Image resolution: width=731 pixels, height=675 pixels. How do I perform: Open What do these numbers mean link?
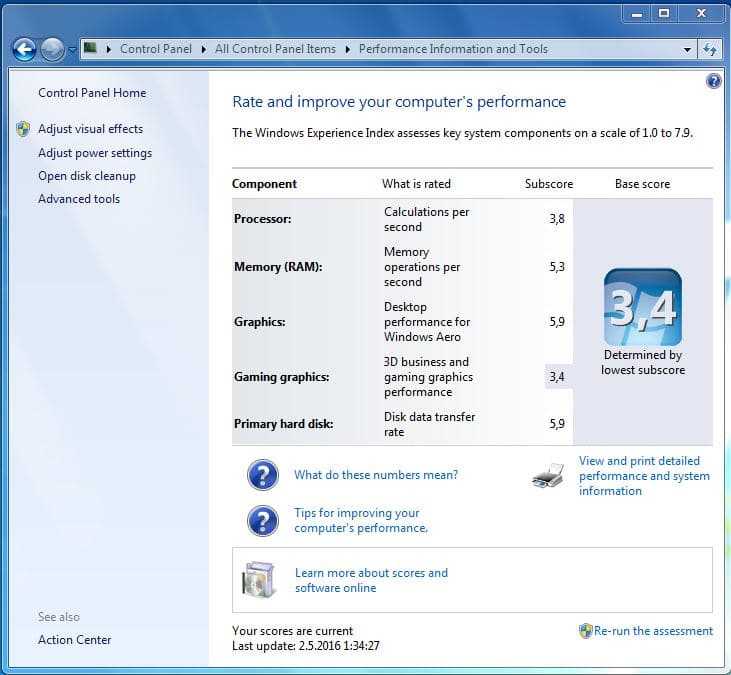pos(376,475)
